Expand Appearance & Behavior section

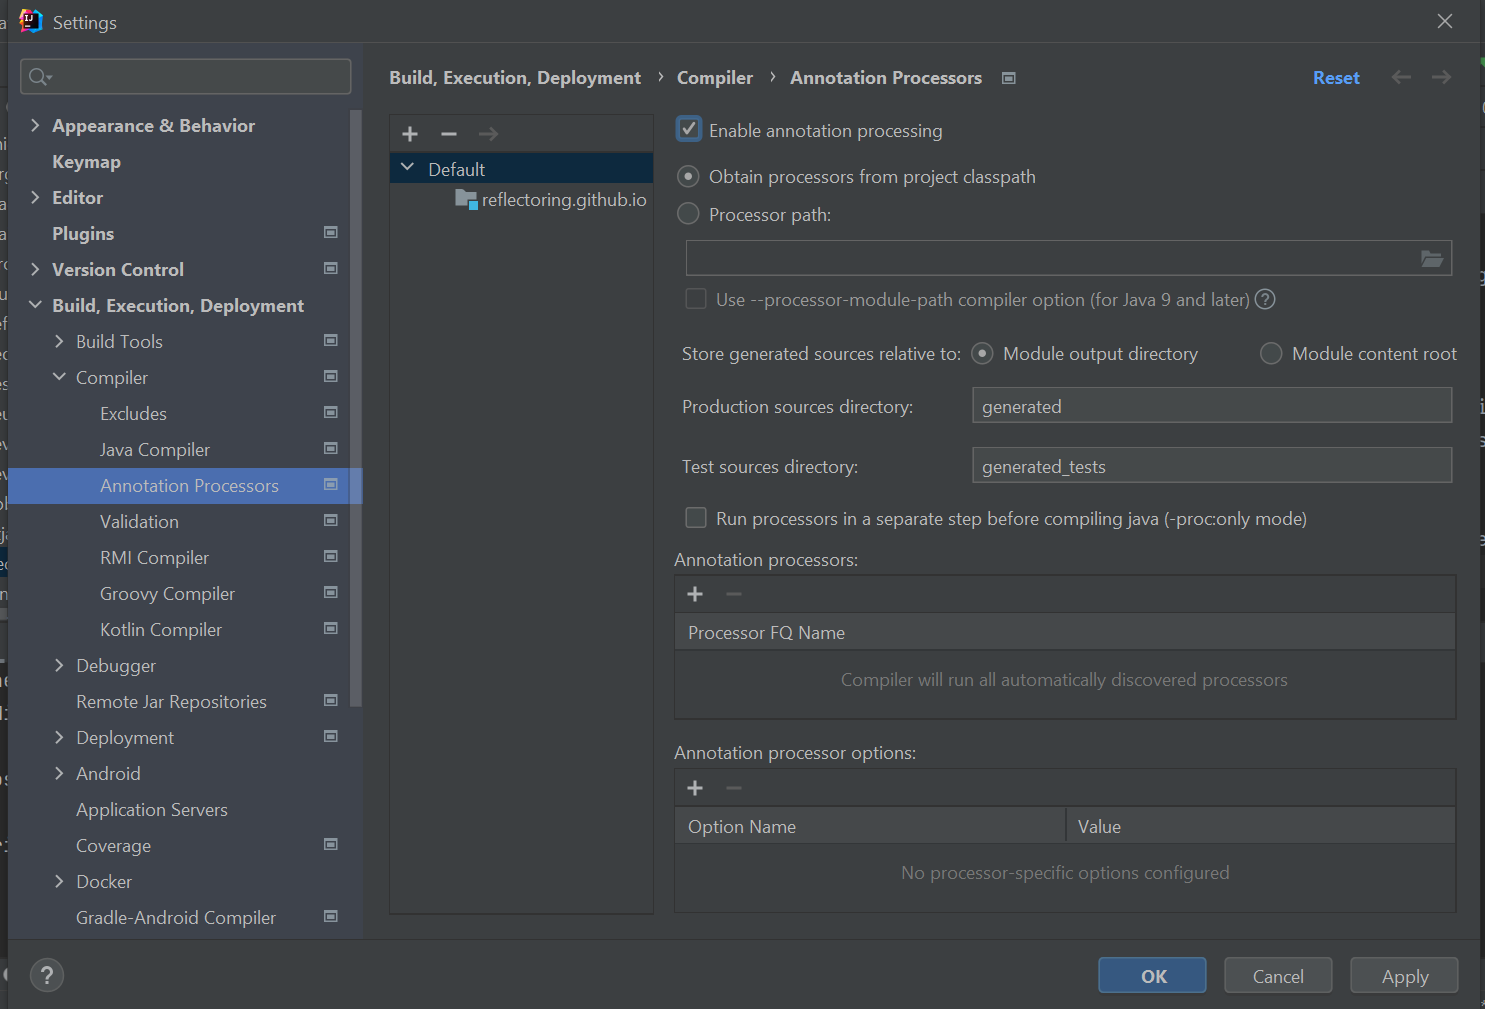35,125
